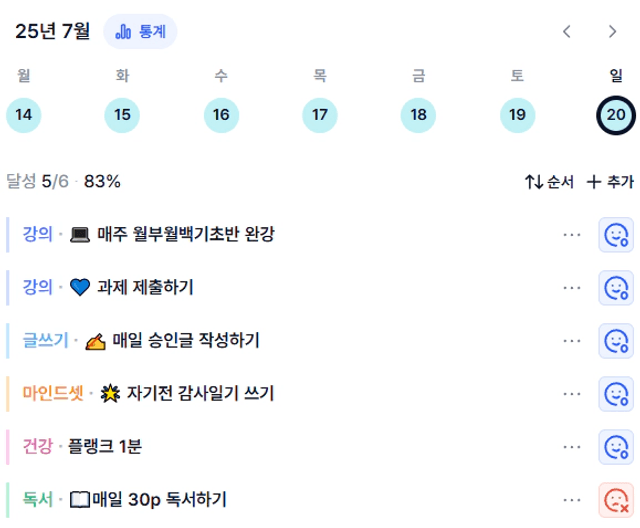The width and height of the screenshot is (640, 528).
Task: Open the 마인드셋 category label
Action: pyautogui.click(x=53, y=393)
